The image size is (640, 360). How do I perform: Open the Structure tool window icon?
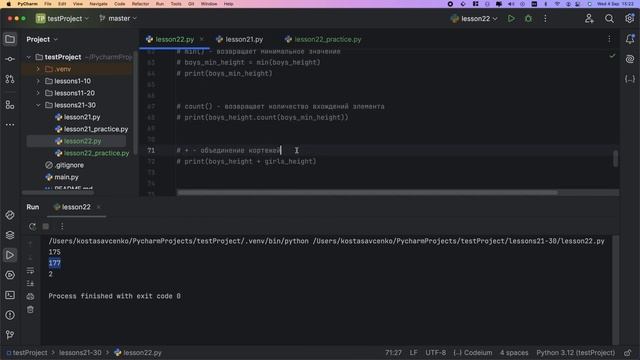pyautogui.click(x=10, y=105)
